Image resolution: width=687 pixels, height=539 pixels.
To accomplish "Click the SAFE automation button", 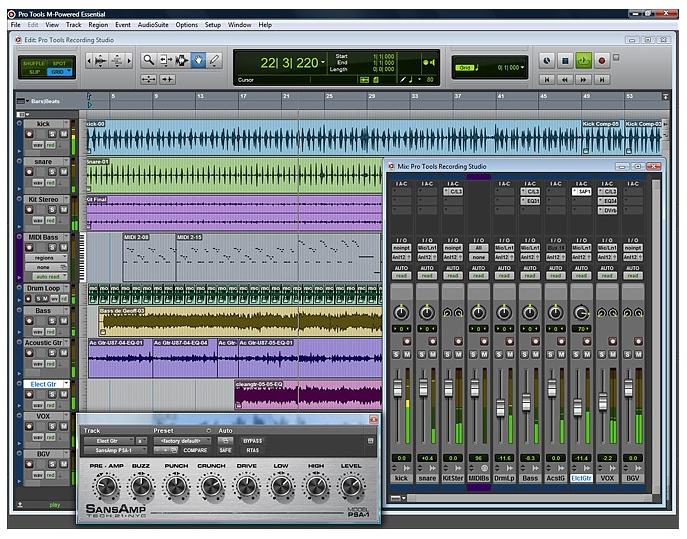I will (225, 450).
